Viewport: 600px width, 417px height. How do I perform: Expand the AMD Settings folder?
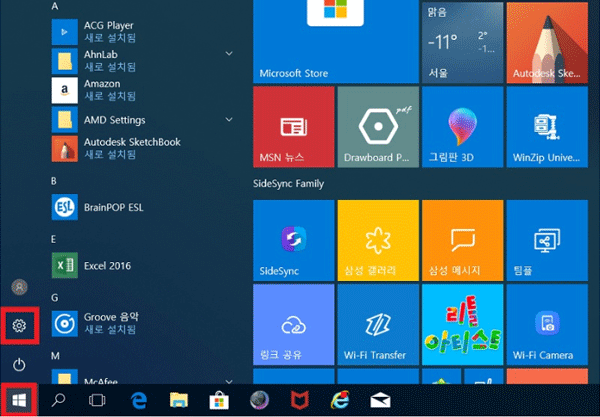(229, 120)
